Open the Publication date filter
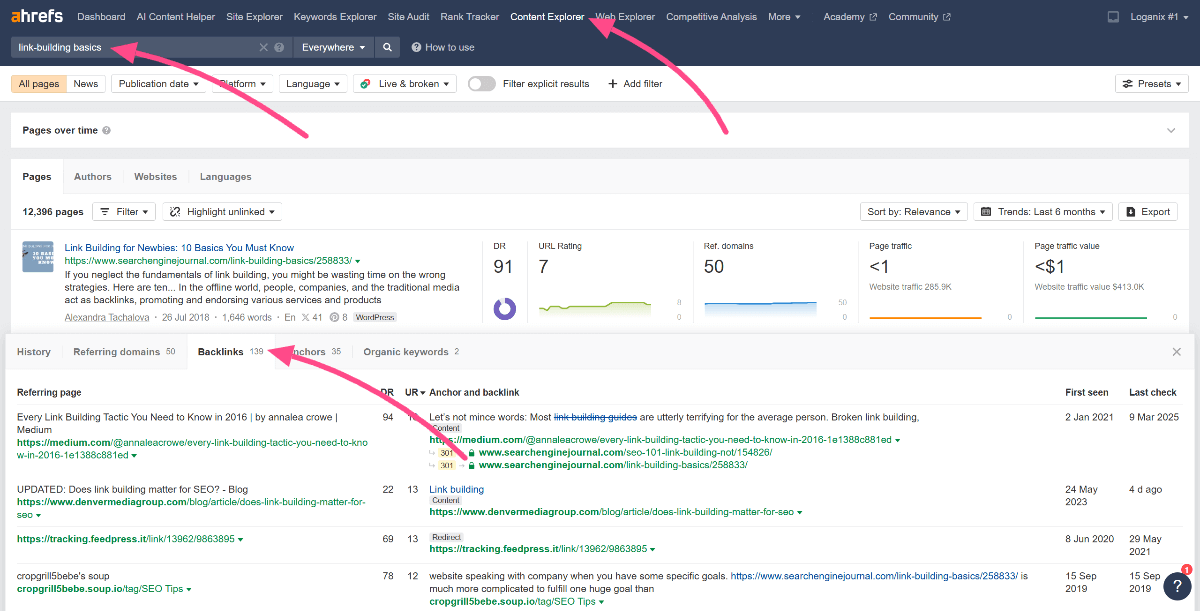The image size is (1200, 611). click(158, 84)
